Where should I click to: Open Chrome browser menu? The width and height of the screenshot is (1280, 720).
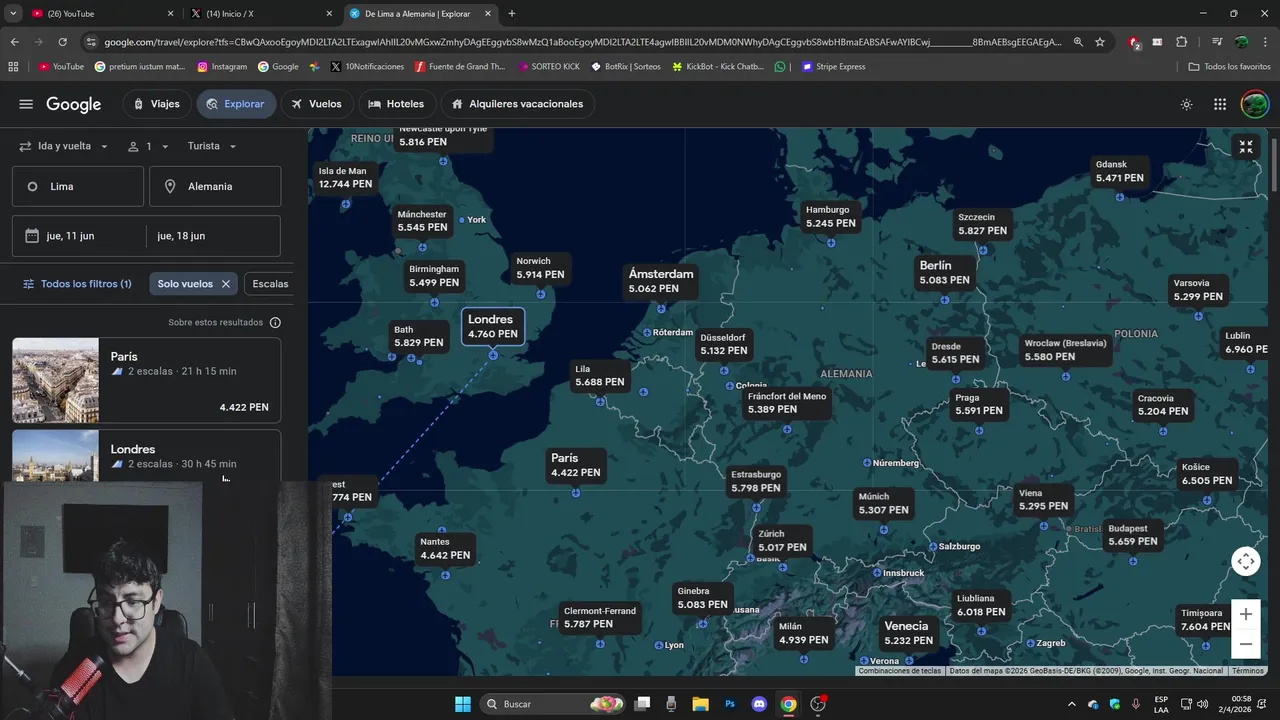(x=1265, y=42)
